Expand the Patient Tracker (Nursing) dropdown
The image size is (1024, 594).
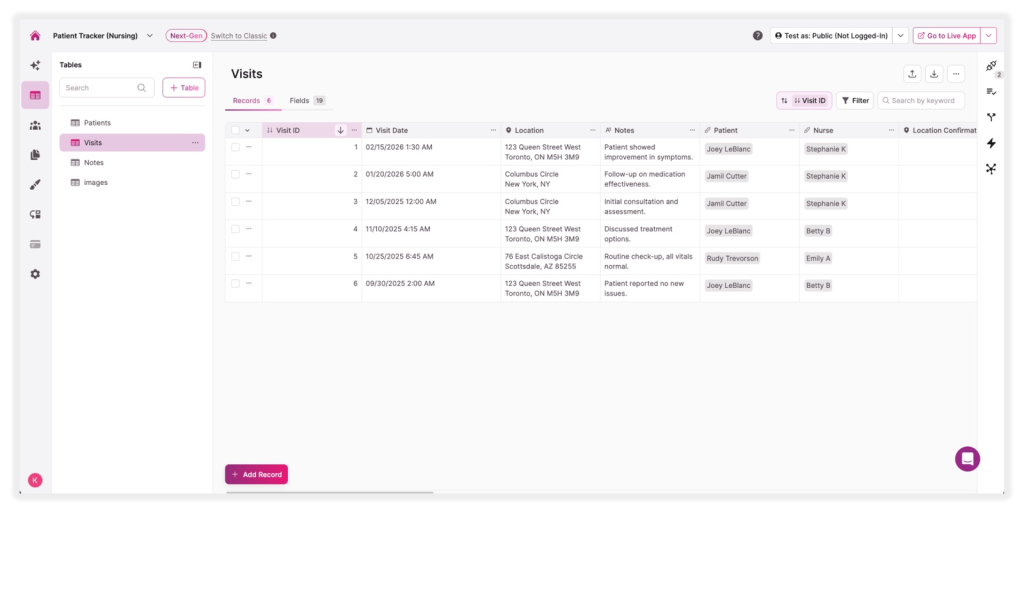tap(148, 34)
